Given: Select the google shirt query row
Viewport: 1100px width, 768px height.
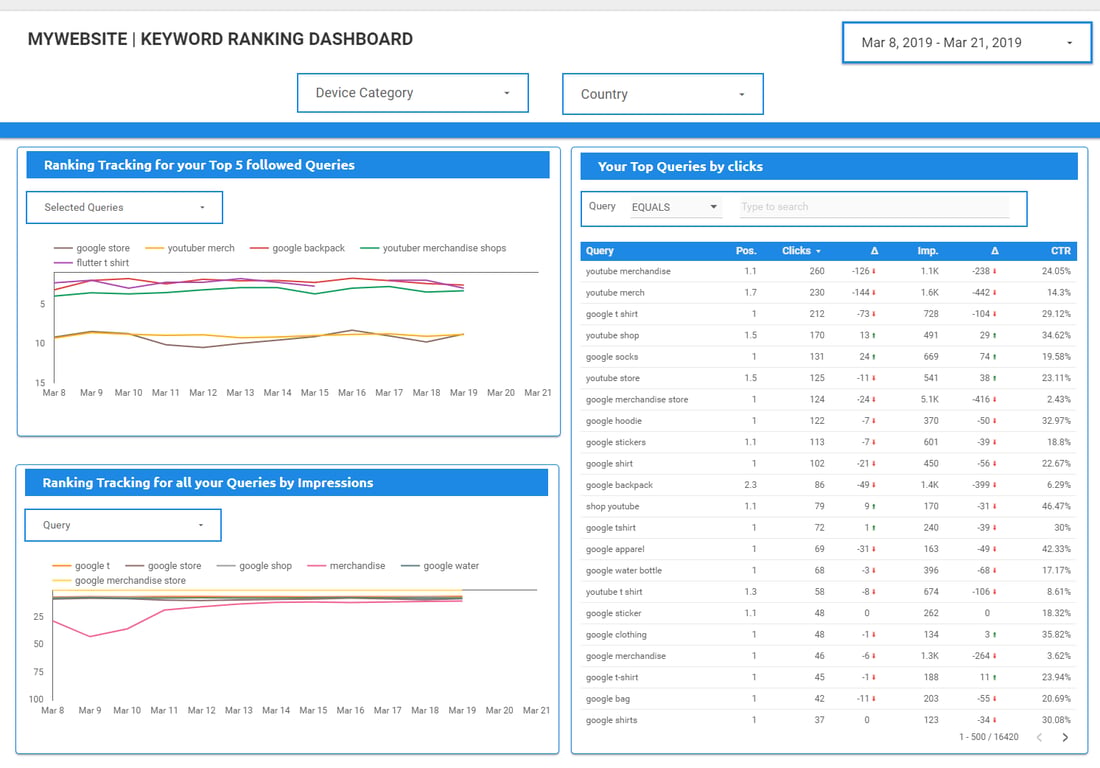Looking at the screenshot, I should 829,464.
